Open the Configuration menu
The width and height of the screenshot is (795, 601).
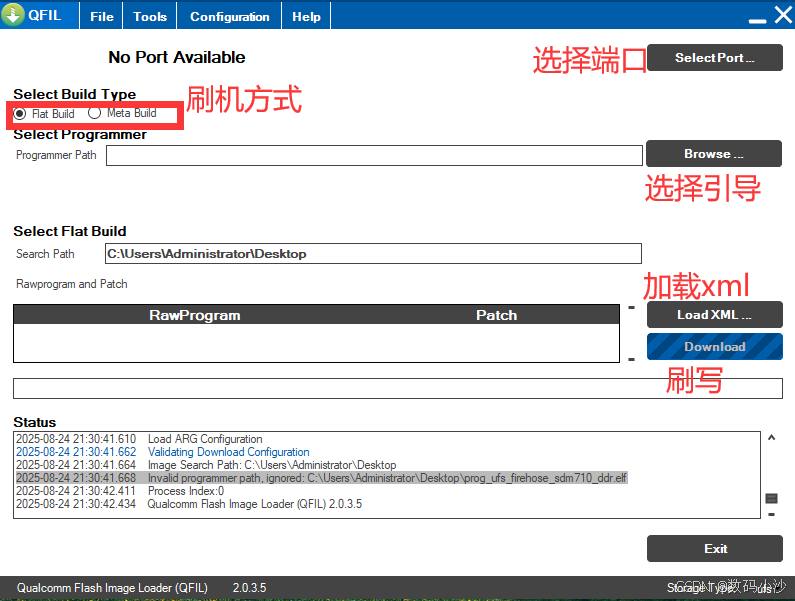tap(229, 16)
